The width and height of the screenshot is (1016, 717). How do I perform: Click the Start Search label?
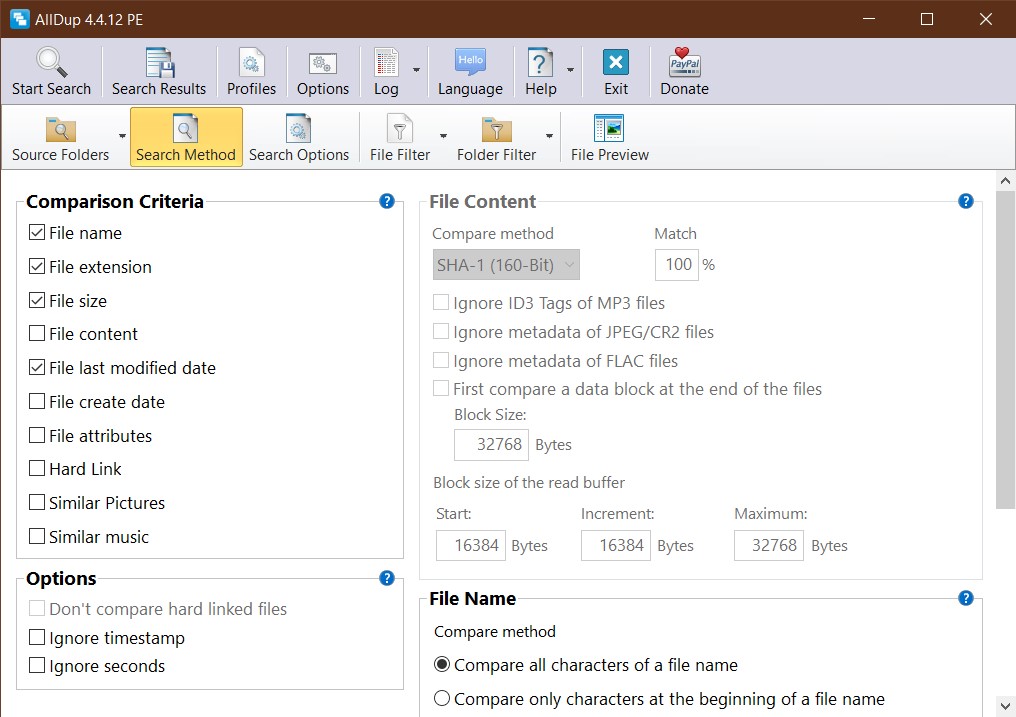[x=51, y=89]
